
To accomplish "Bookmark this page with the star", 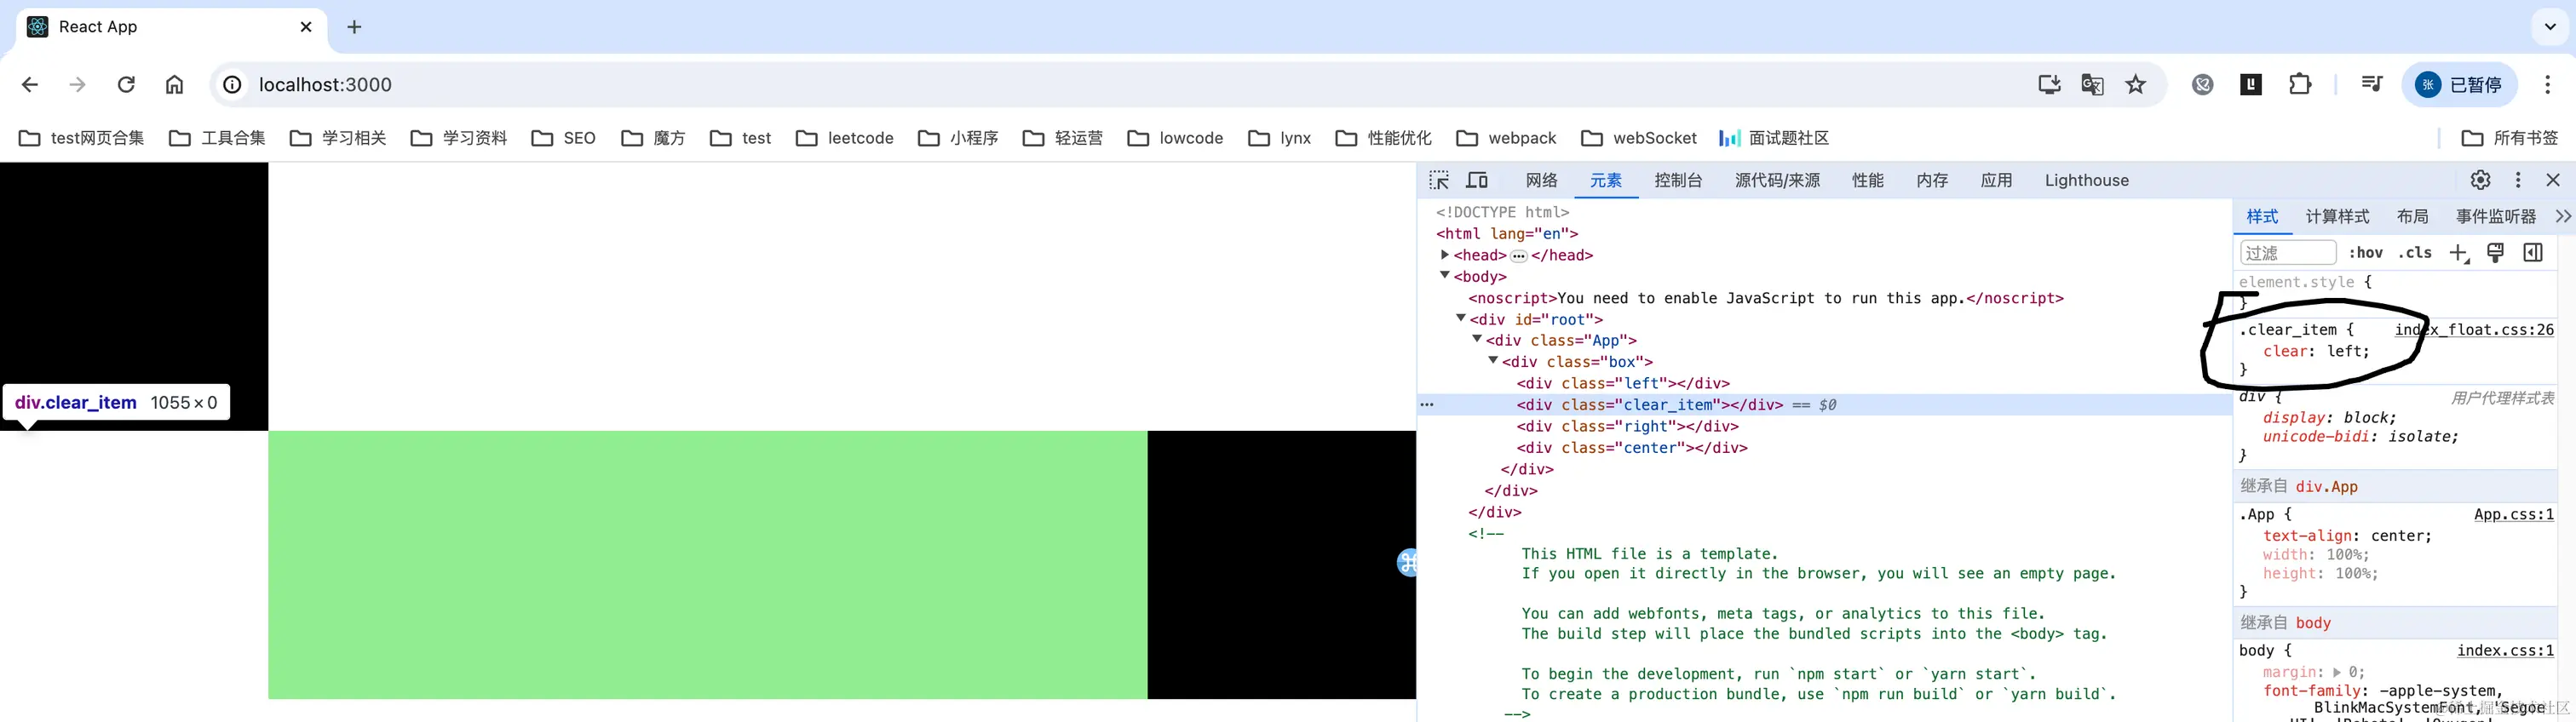I will pyautogui.click(x=2135, y=85).
